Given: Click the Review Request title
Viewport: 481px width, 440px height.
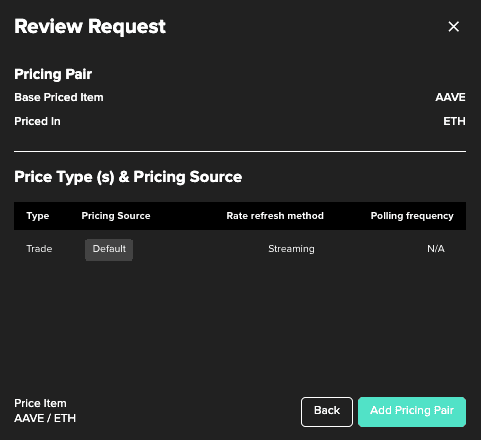Looking at the screenshot, I should click(x=90, y=27).
